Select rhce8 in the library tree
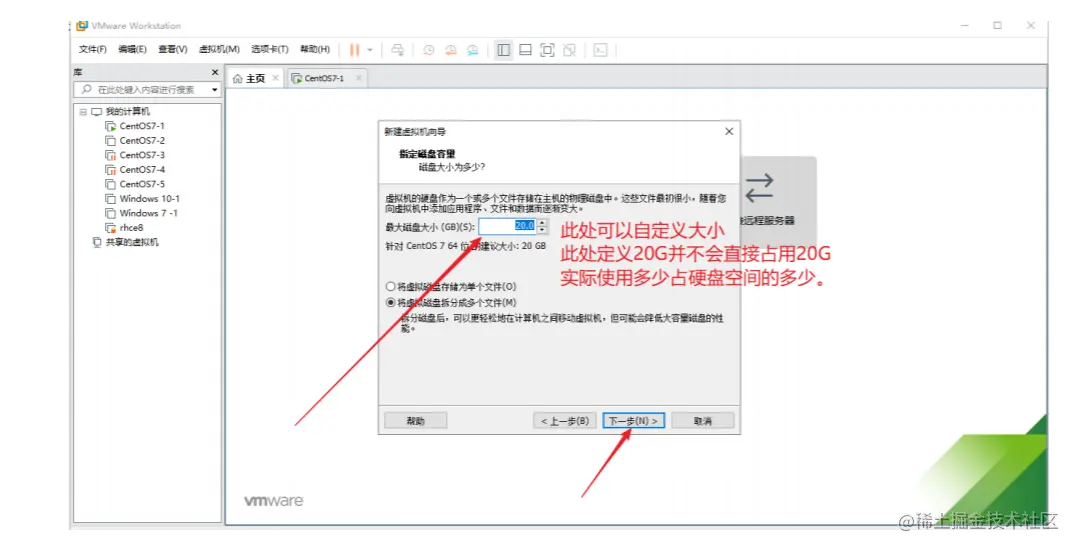 (131, 227)
